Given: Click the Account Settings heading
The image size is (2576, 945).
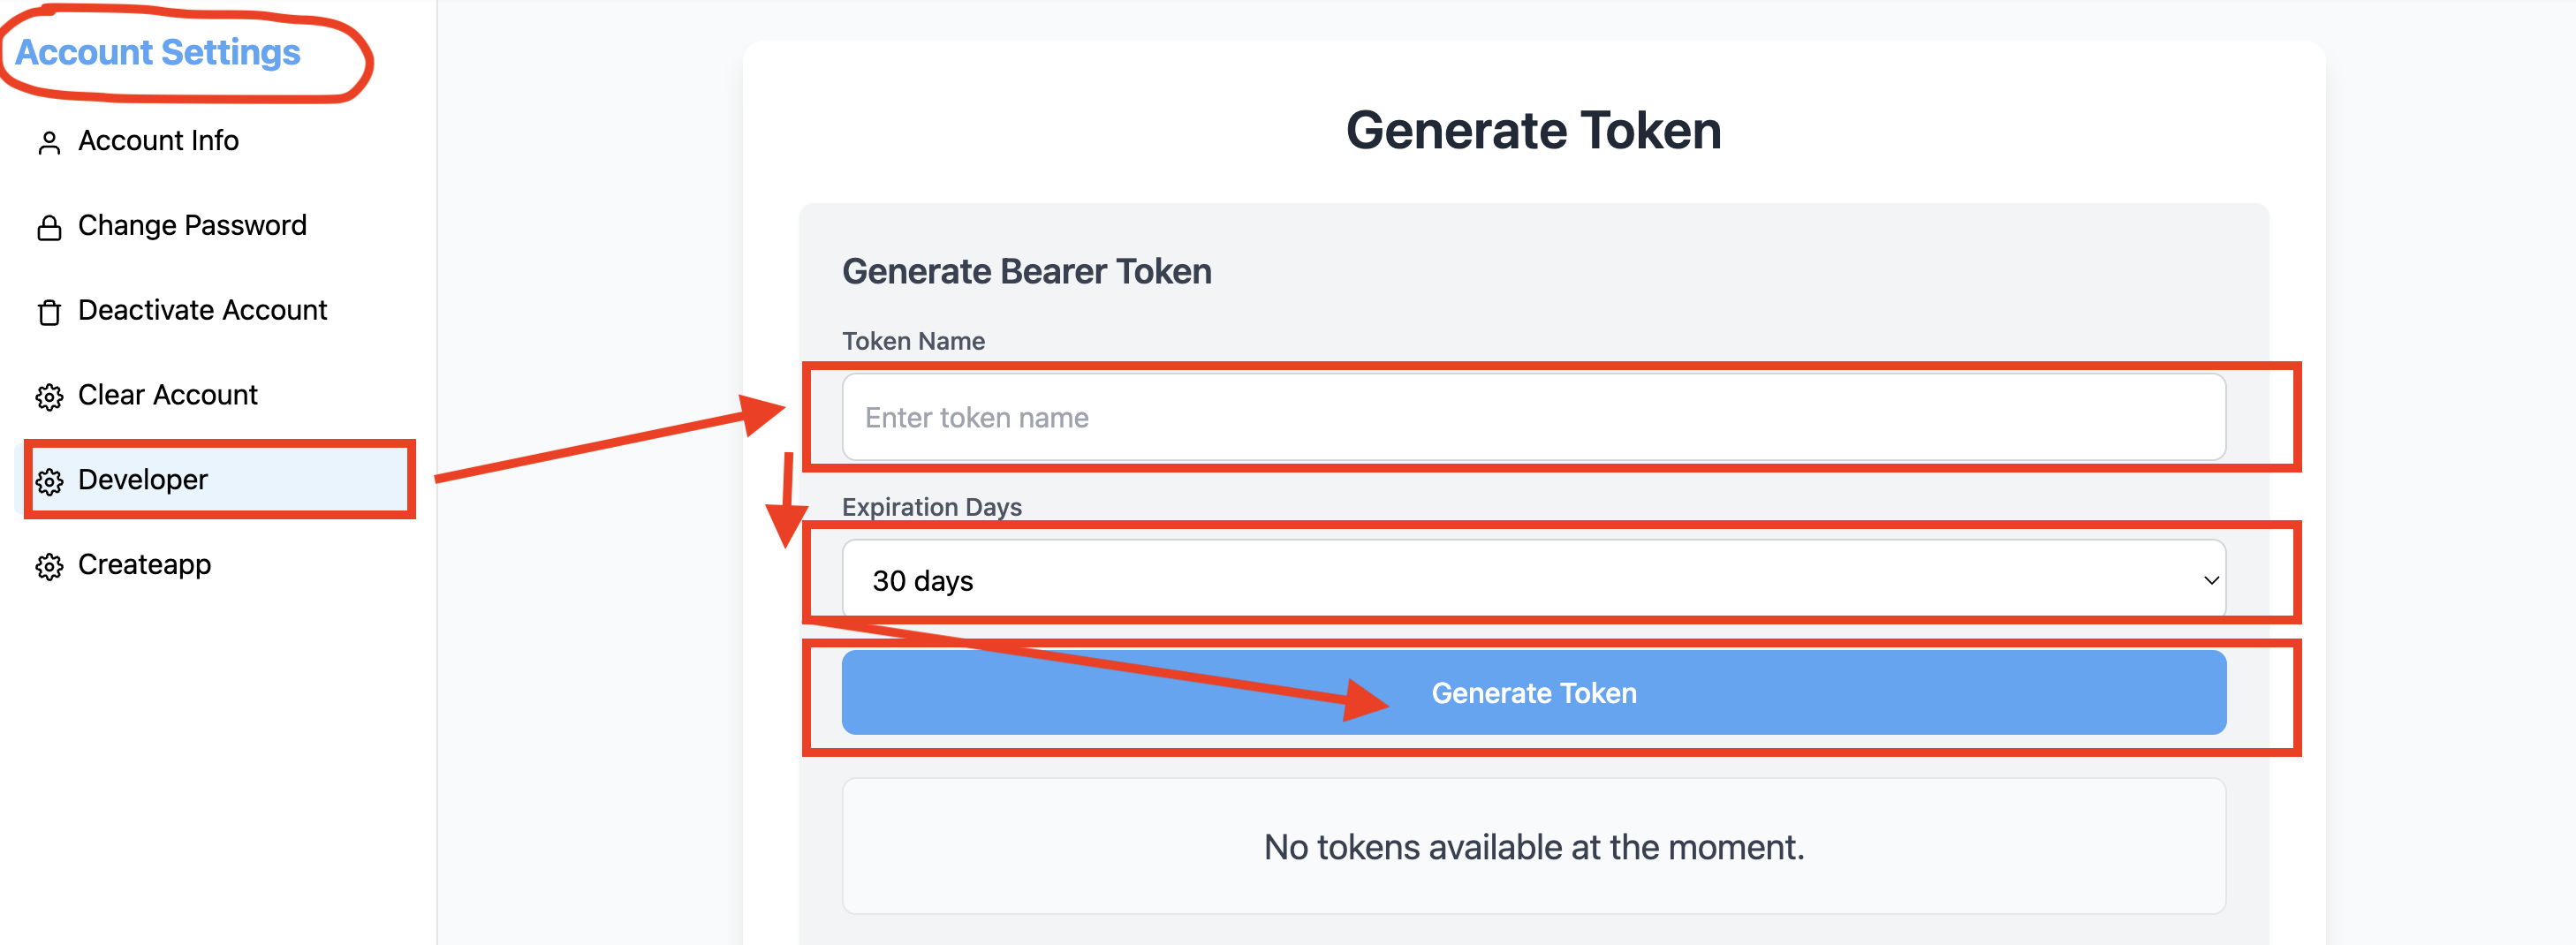Looking at the screenshot, I should coord(156,52).
